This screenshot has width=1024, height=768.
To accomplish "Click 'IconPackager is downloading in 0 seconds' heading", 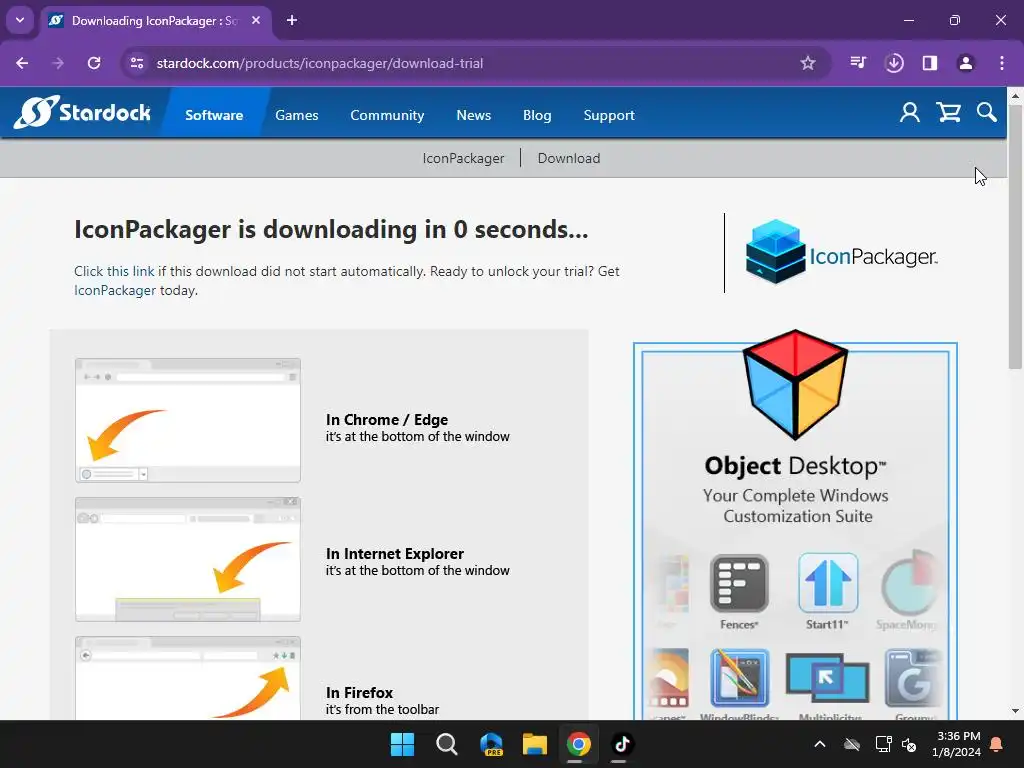I will 331,230.
